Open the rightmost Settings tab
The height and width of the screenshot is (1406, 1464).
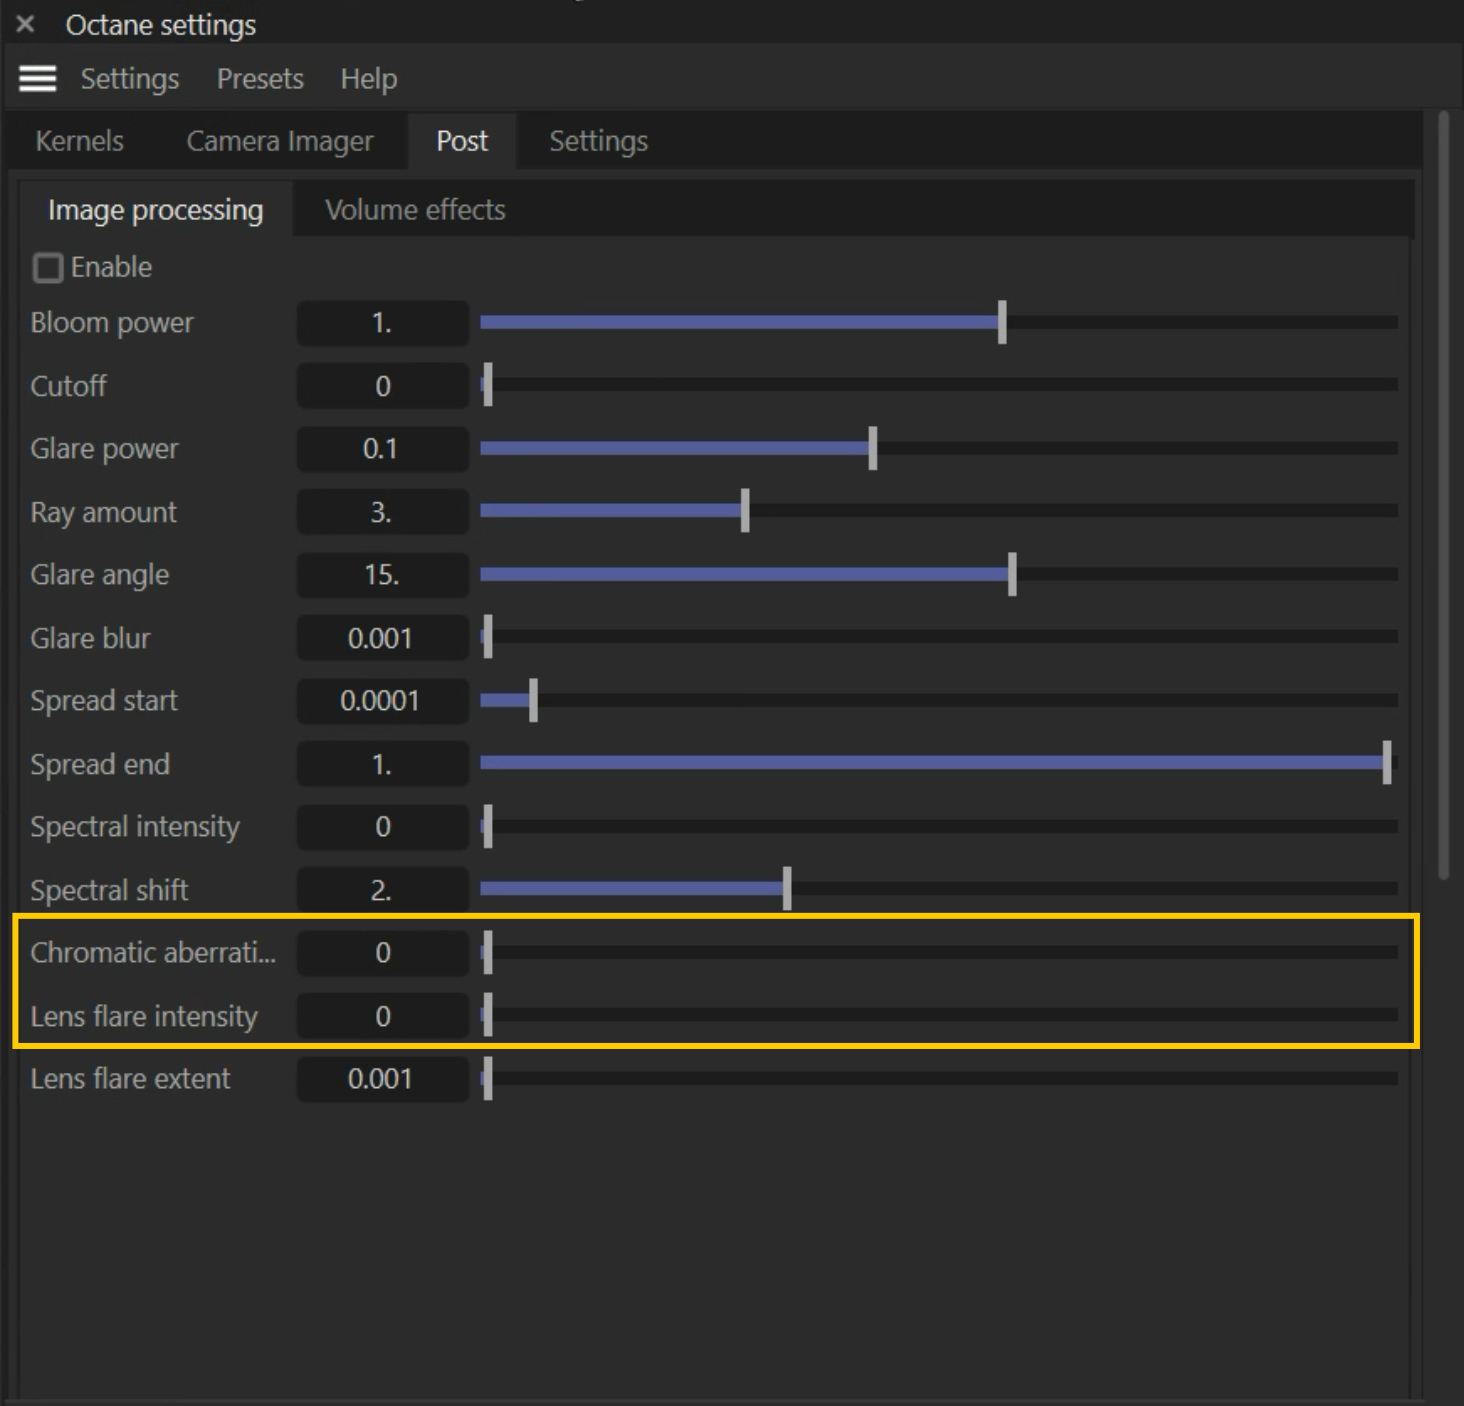click(598, 141)
